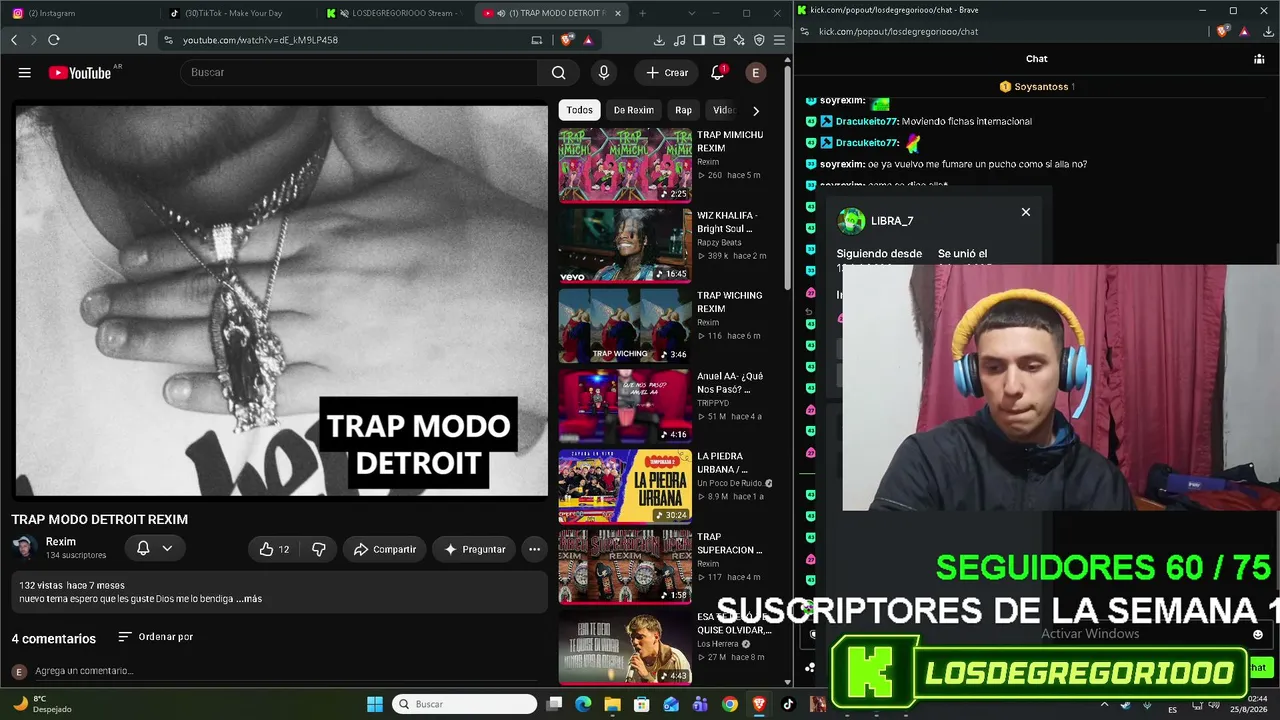Open the Brave VPN shield icon
The width and height of the screenshot is (1280, 720).
pos(760,40)
